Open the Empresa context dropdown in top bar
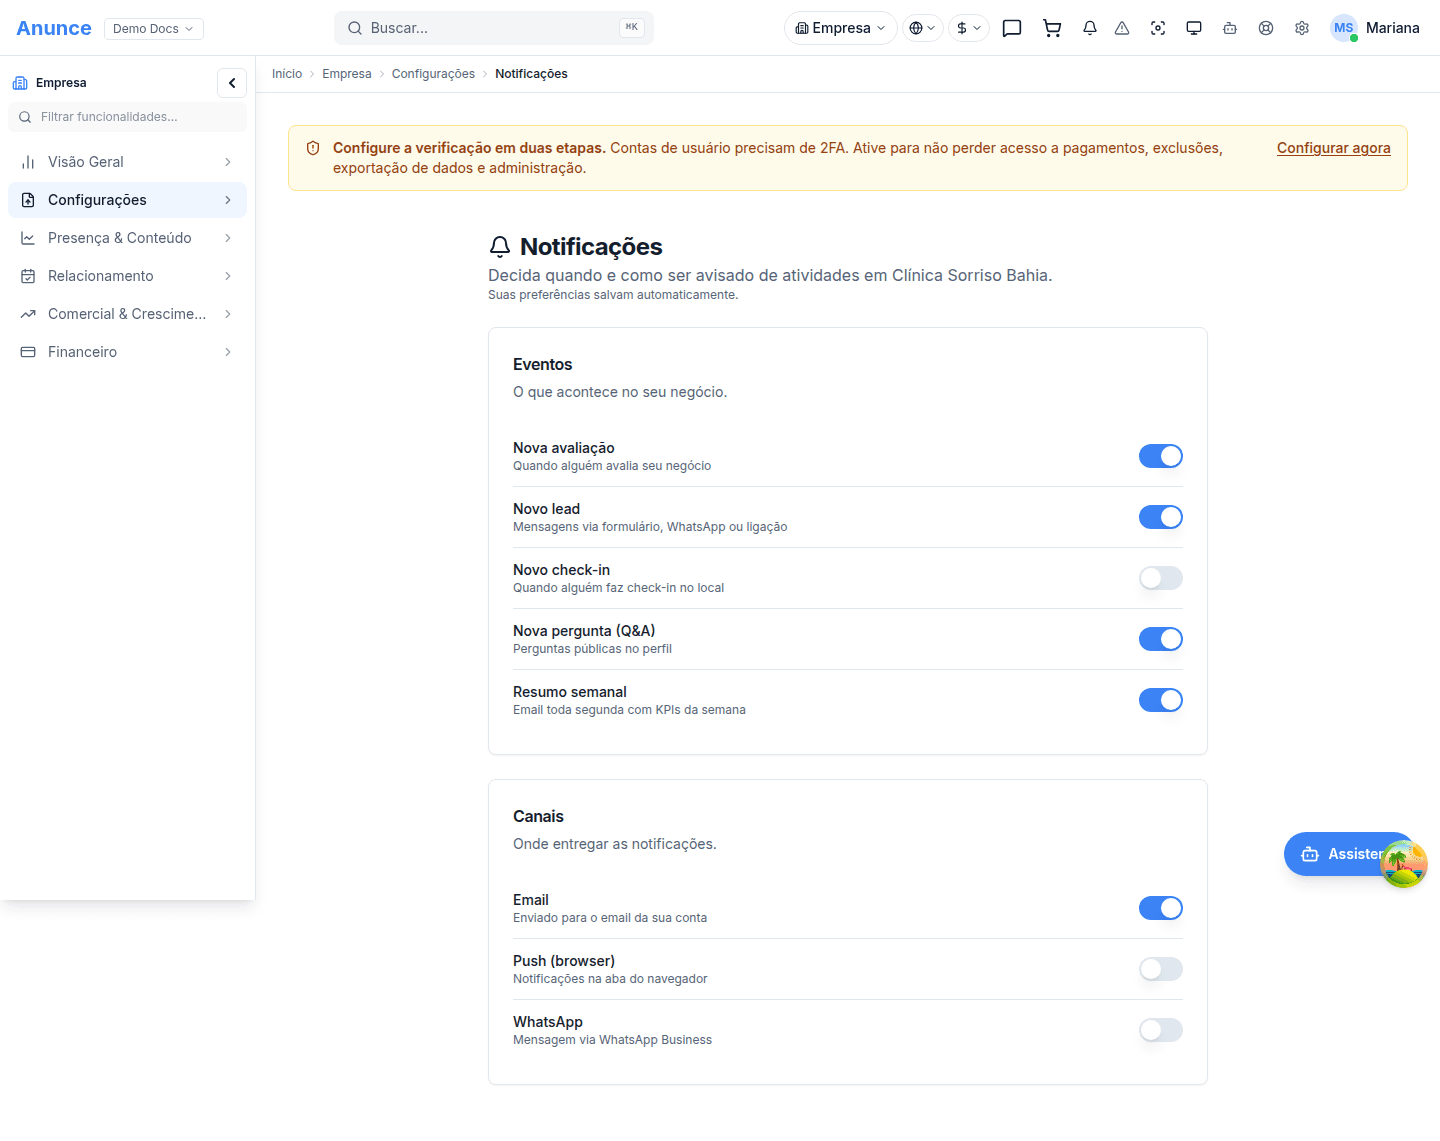 841,28
